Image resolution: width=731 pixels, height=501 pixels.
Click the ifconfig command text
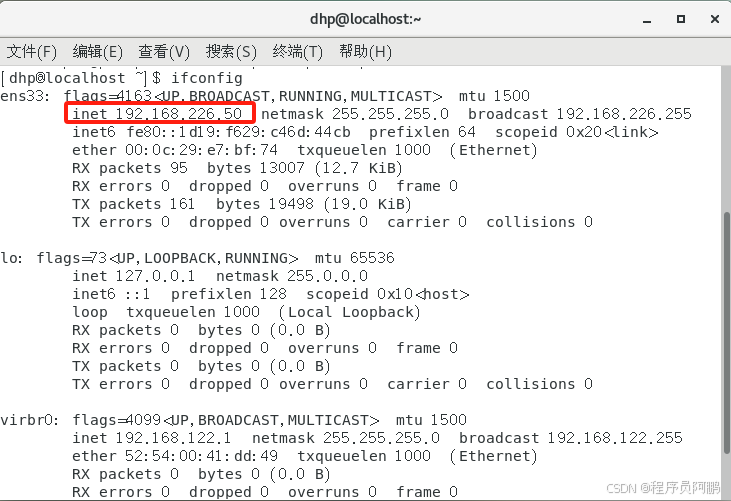[207, 78]
